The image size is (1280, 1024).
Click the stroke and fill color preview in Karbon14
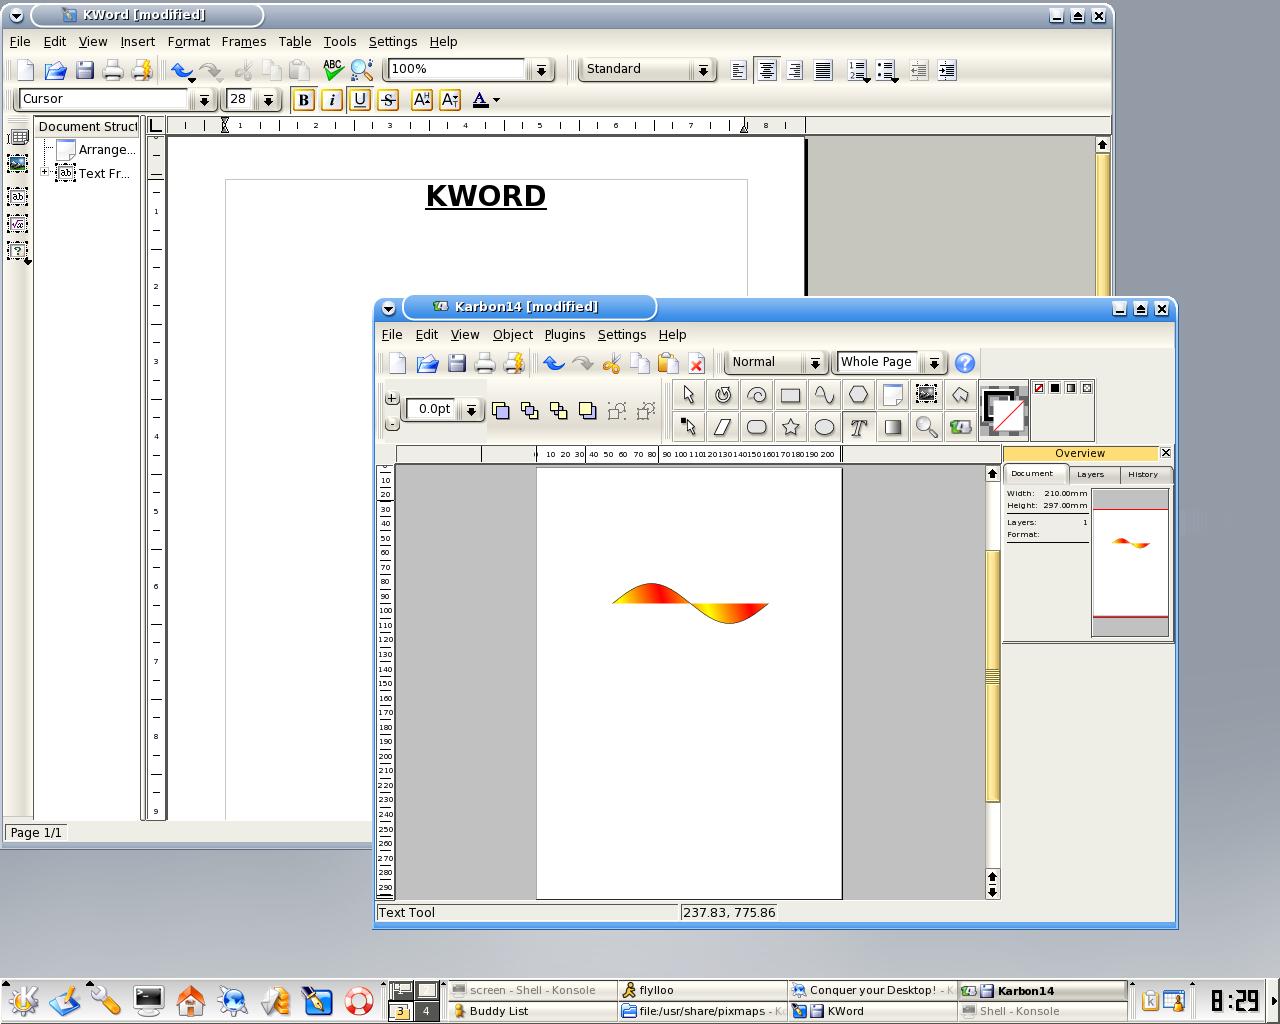pos(1004,411)
